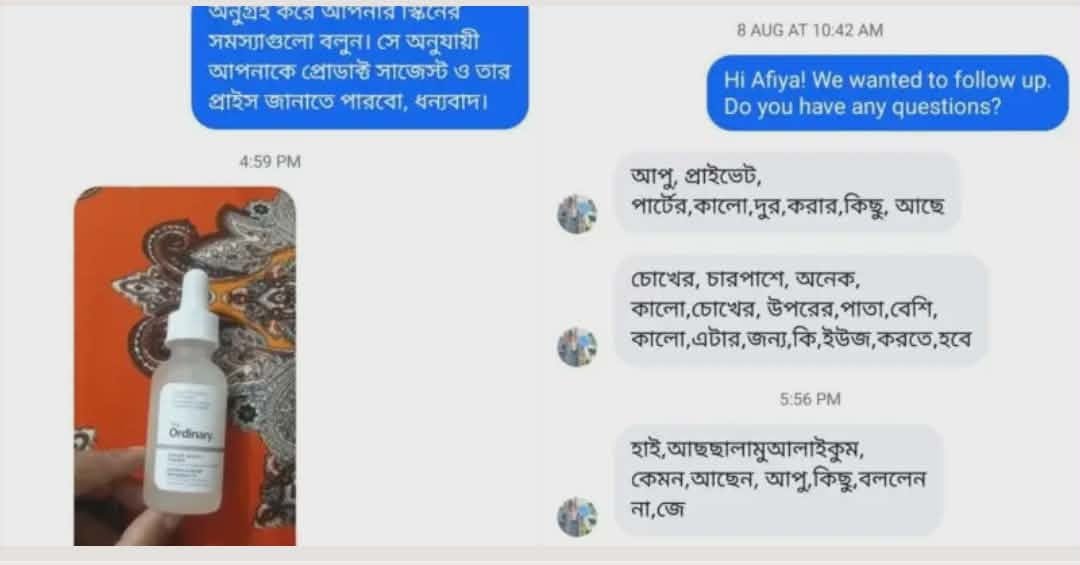Click avatar beside the "আপু, প্রাইভেট" message
The image size is (1080, 565).
[577, 214]
